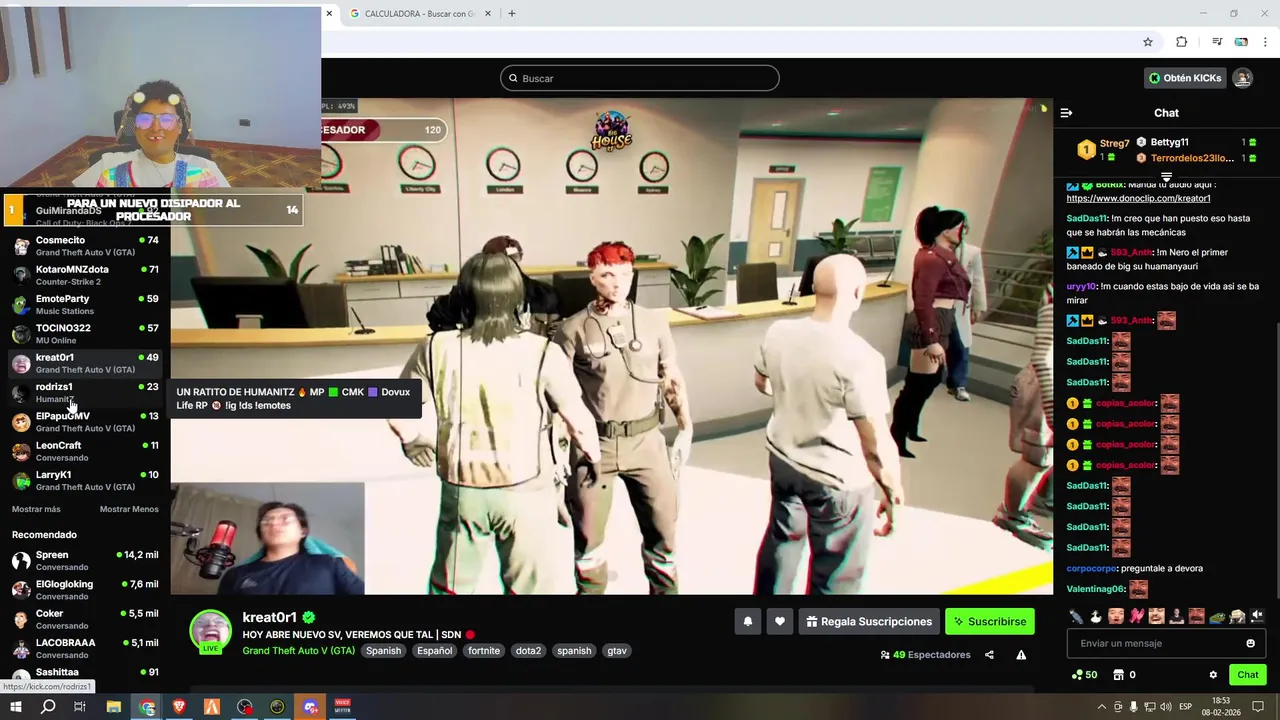The image size is (1280, 720).
Task: Select the fortnite tag
Action: click(484, 651)
